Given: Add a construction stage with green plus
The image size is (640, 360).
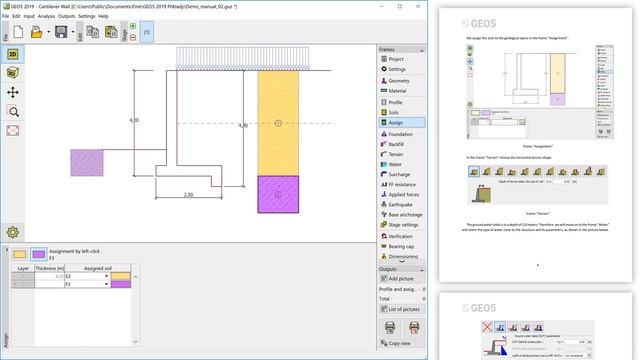Looking at the screenshot, I should click(x=133, y=26).
